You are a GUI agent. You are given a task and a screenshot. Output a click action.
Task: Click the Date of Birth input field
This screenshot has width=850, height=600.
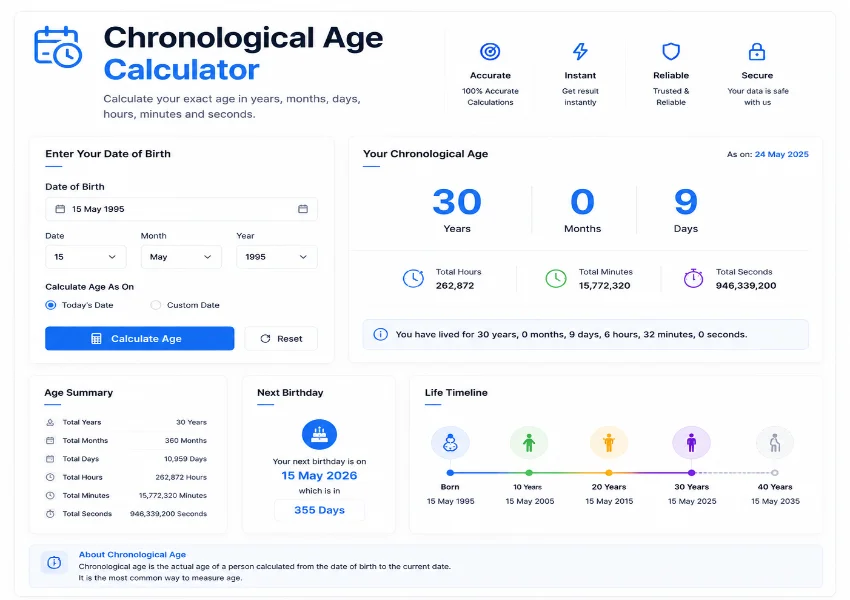pos(181,209)
